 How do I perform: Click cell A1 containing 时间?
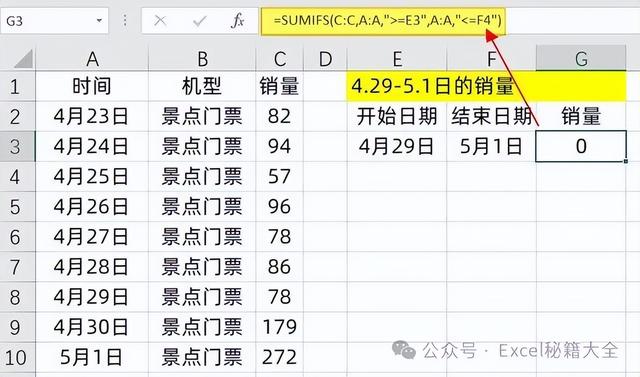click(x=92, y=86)
